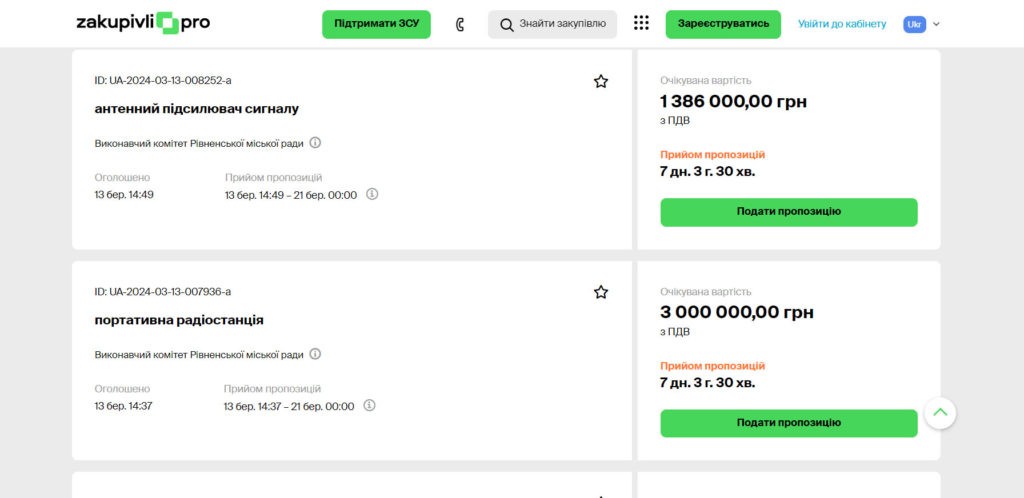Click the phone contact icon
The width and height of the screenshot is (1024, 498).
(460, 24)
